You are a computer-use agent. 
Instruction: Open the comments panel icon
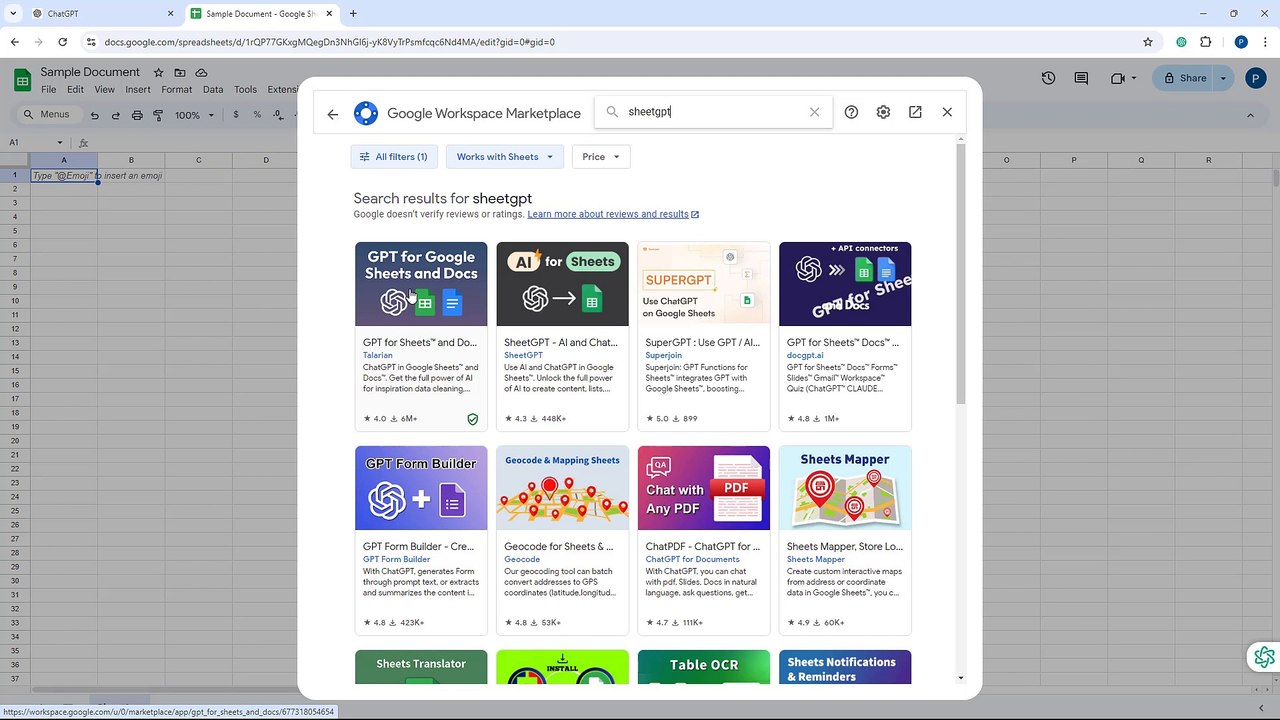tap(1081, 78)
